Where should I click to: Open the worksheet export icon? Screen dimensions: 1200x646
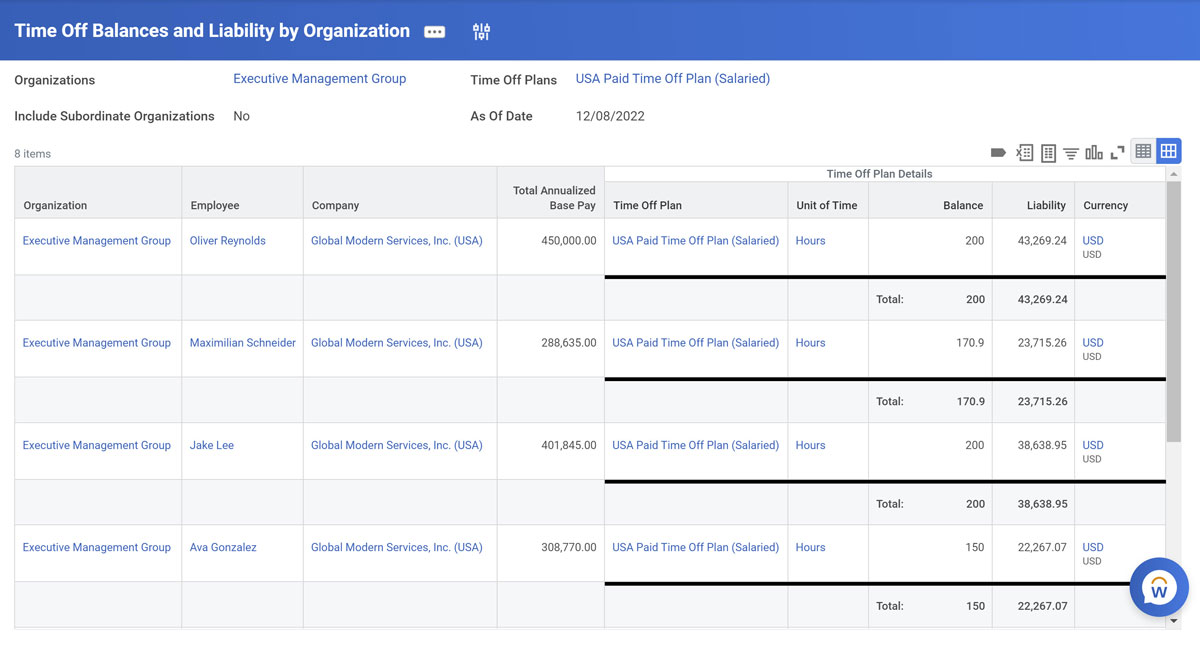[1048, 153]
